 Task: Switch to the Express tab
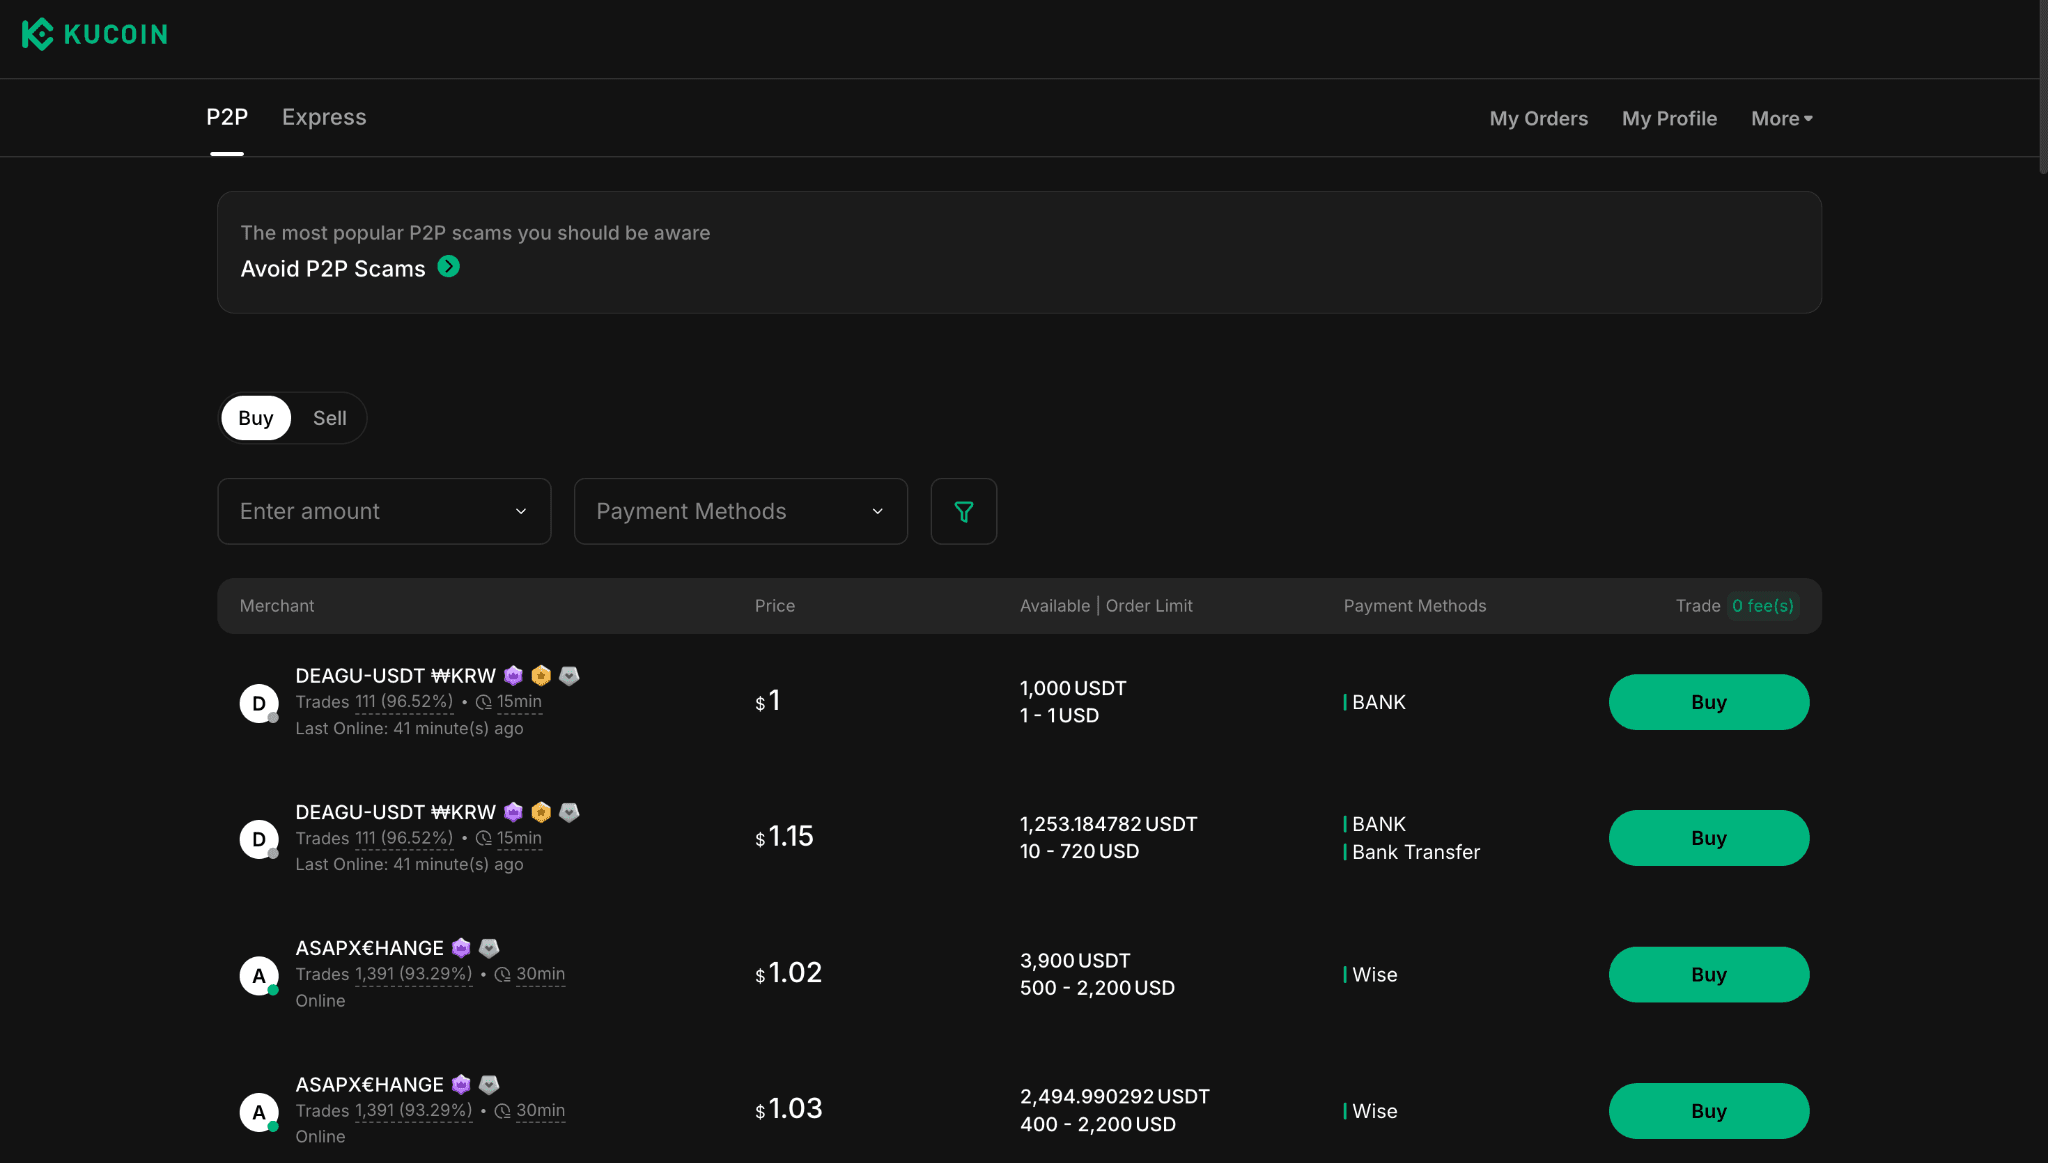coord(324,117)
